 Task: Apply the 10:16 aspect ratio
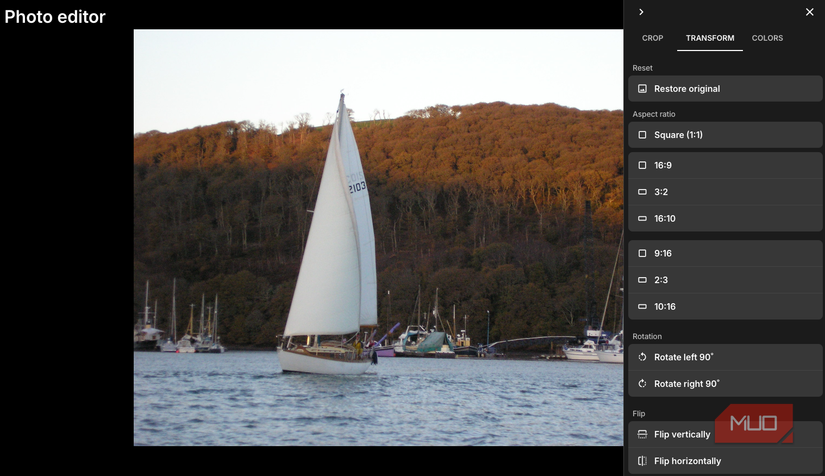(x=725, y=307)
